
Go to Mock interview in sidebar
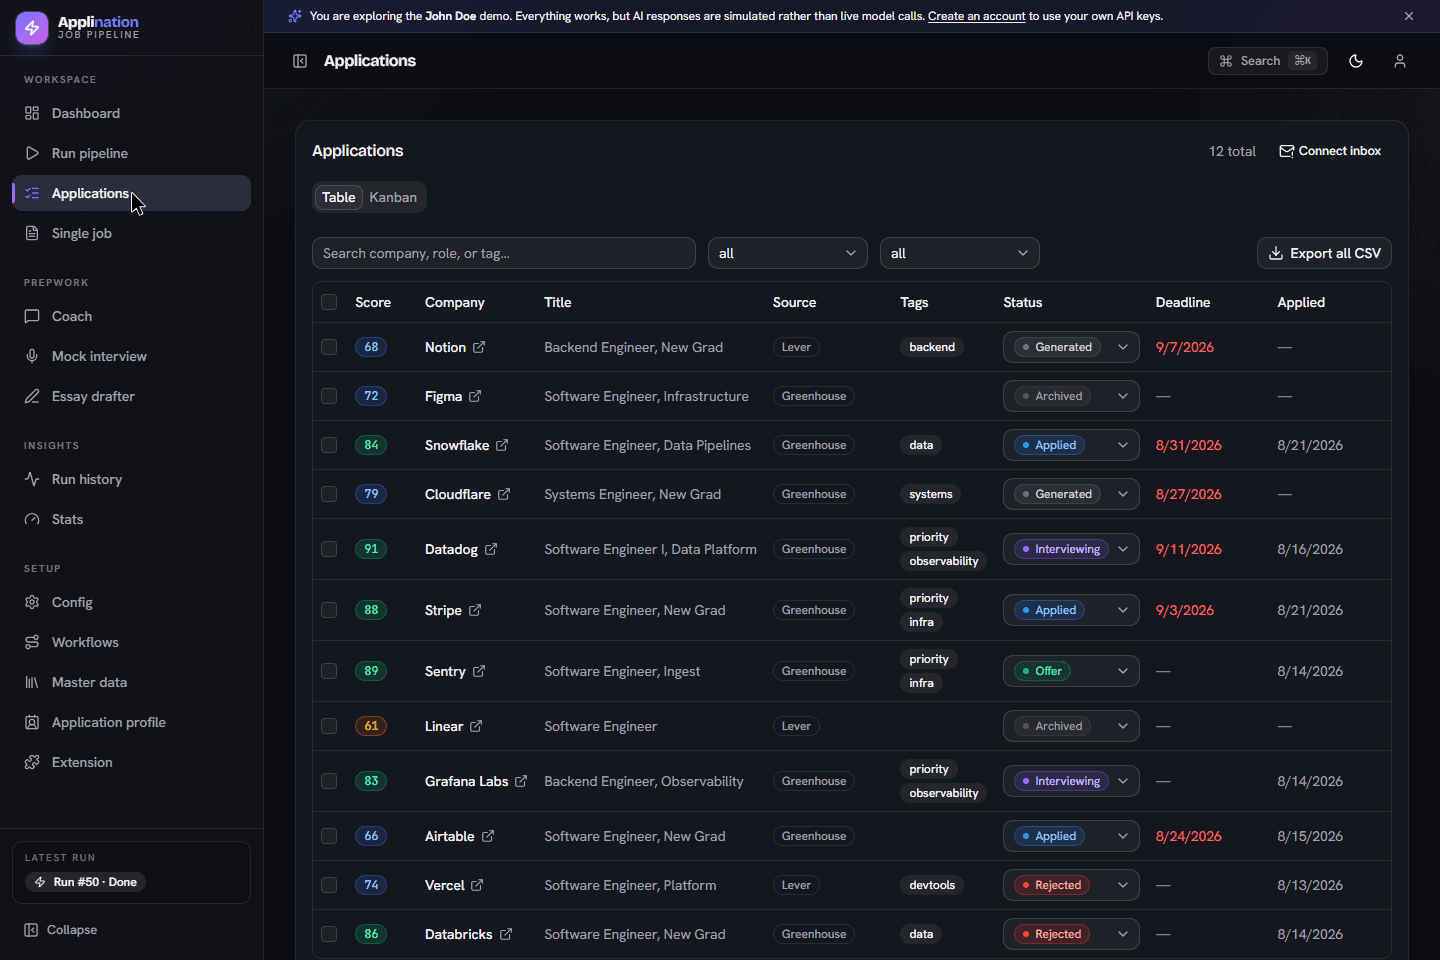point(131,356)
